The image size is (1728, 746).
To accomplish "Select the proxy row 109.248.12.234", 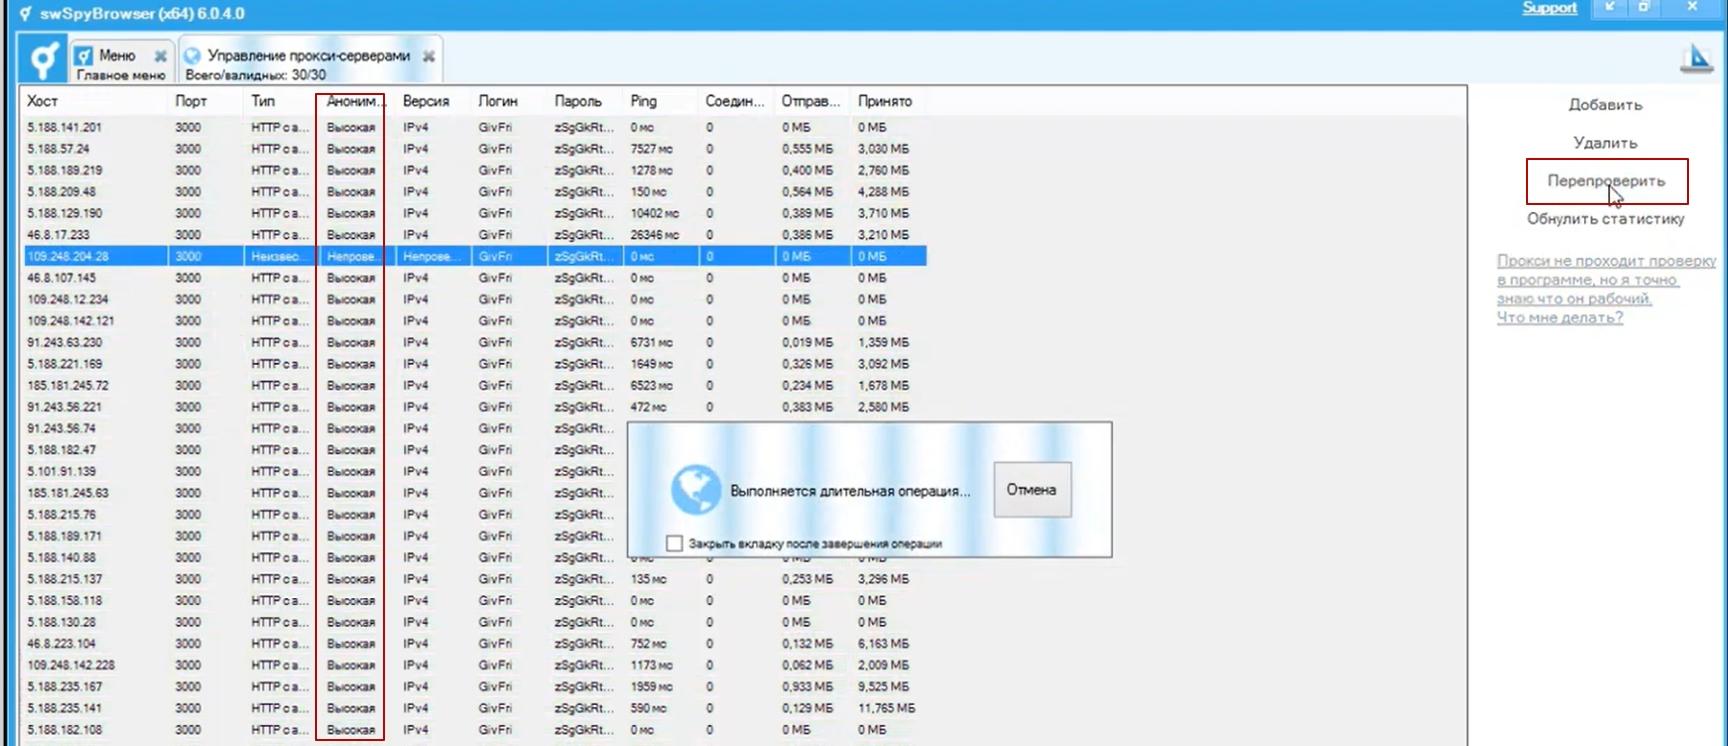I will pyautogui.click(x=475, y=299).
